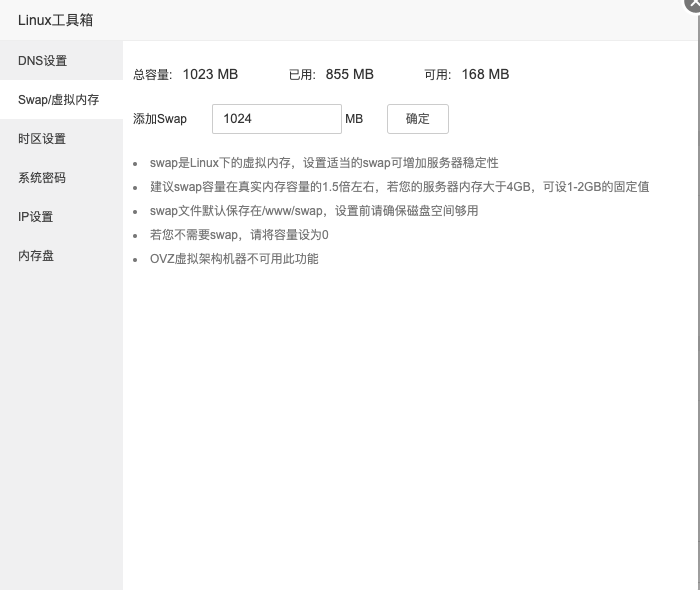This screenshot has width=700, height=590.
Task: Click the 添加Swap label
Action: (x=160, y=119)
